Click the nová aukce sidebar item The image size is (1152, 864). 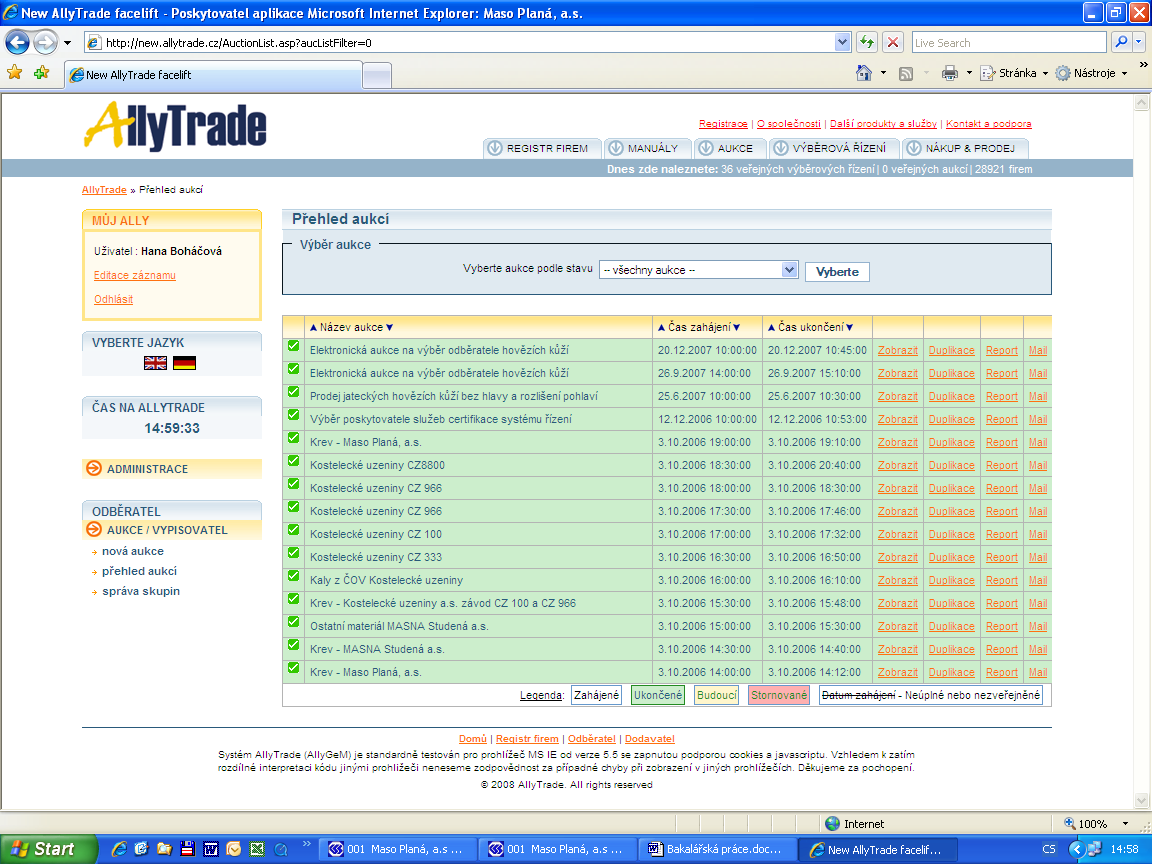[x=133, y=551]
